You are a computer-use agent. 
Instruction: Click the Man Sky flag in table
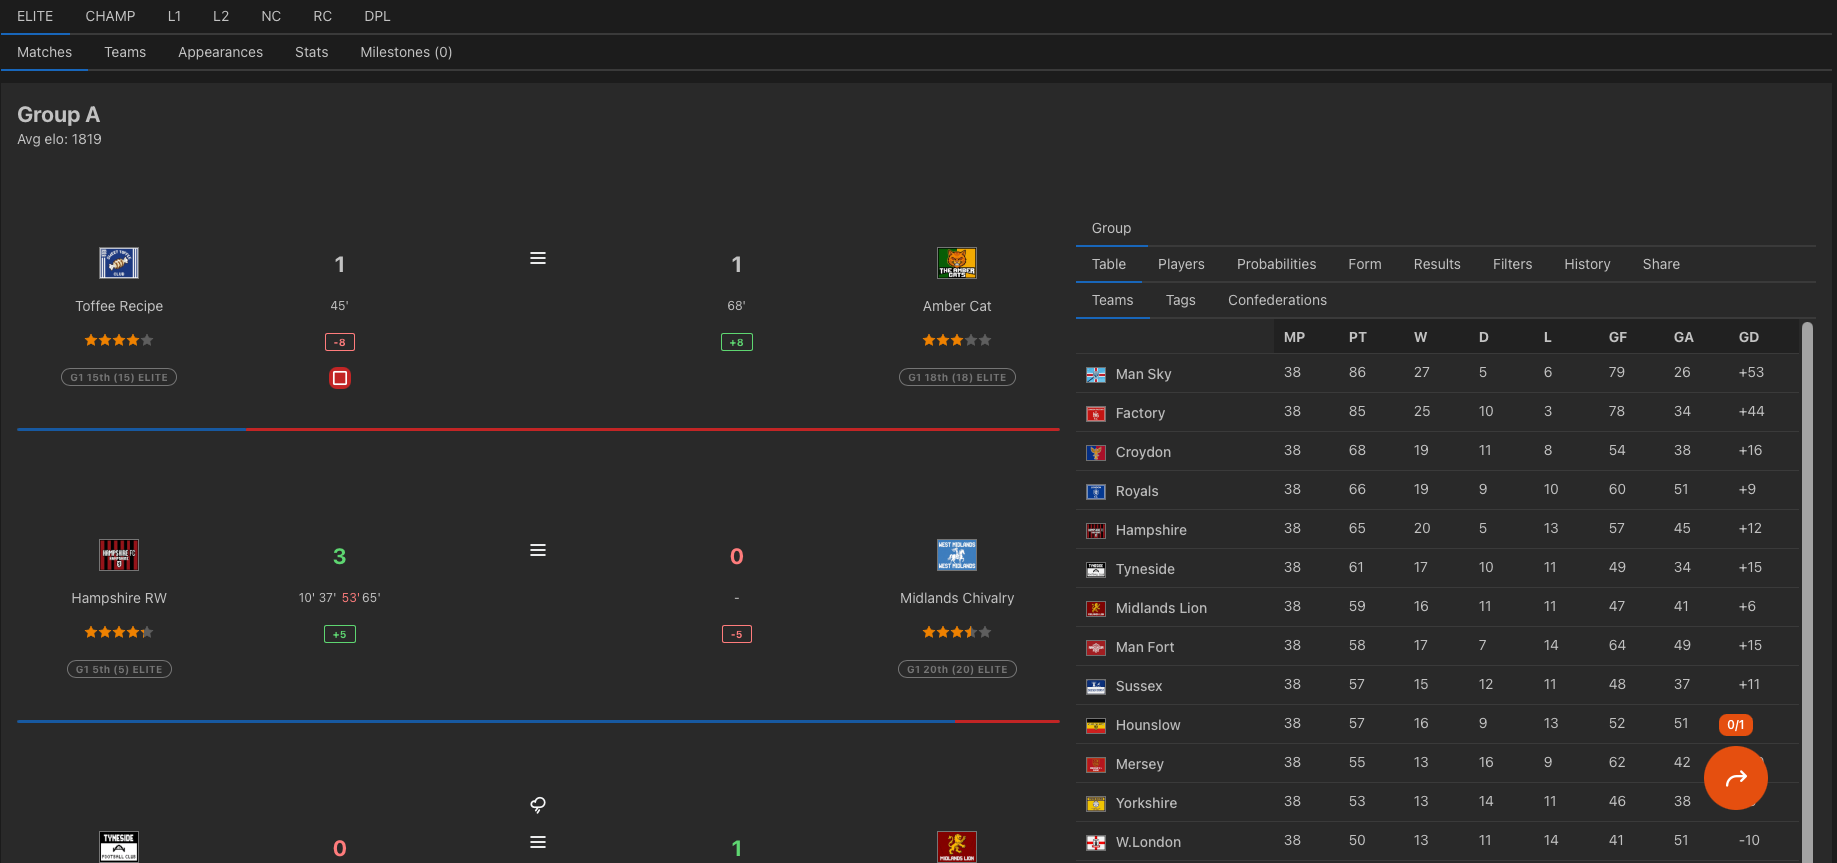pos(1096,374)
